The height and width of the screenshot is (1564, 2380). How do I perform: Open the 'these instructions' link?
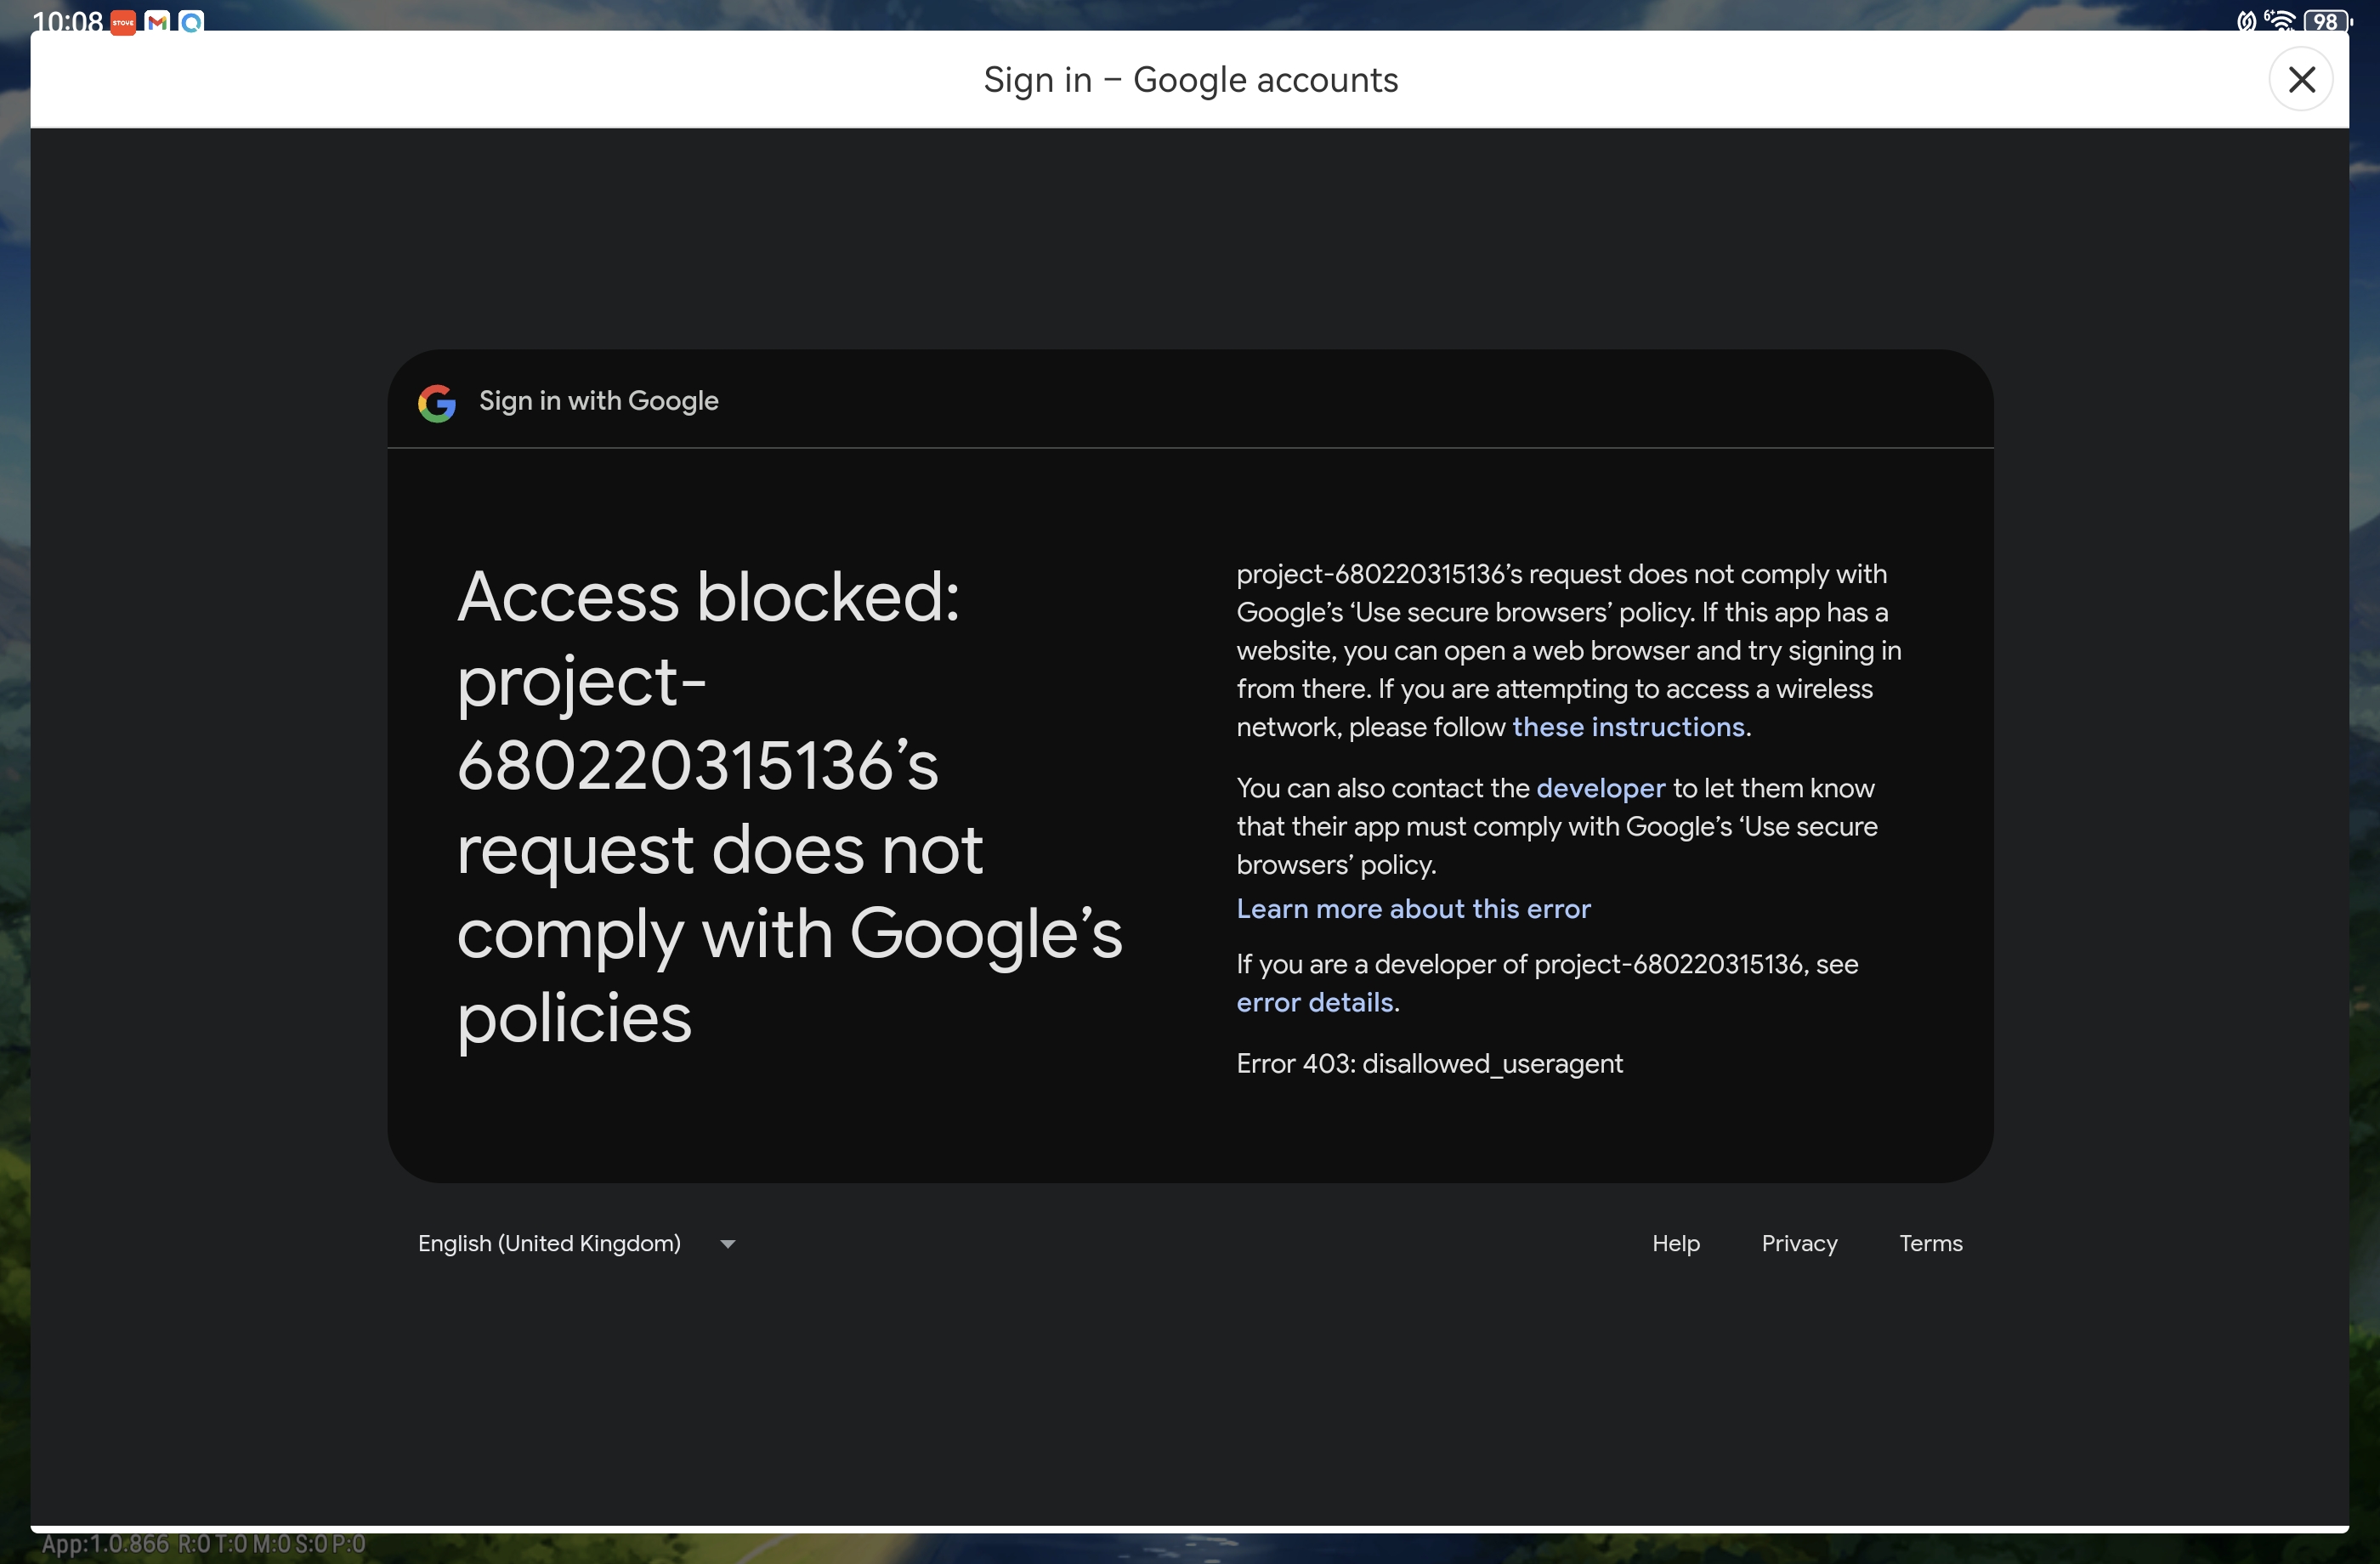[1628, 727]
